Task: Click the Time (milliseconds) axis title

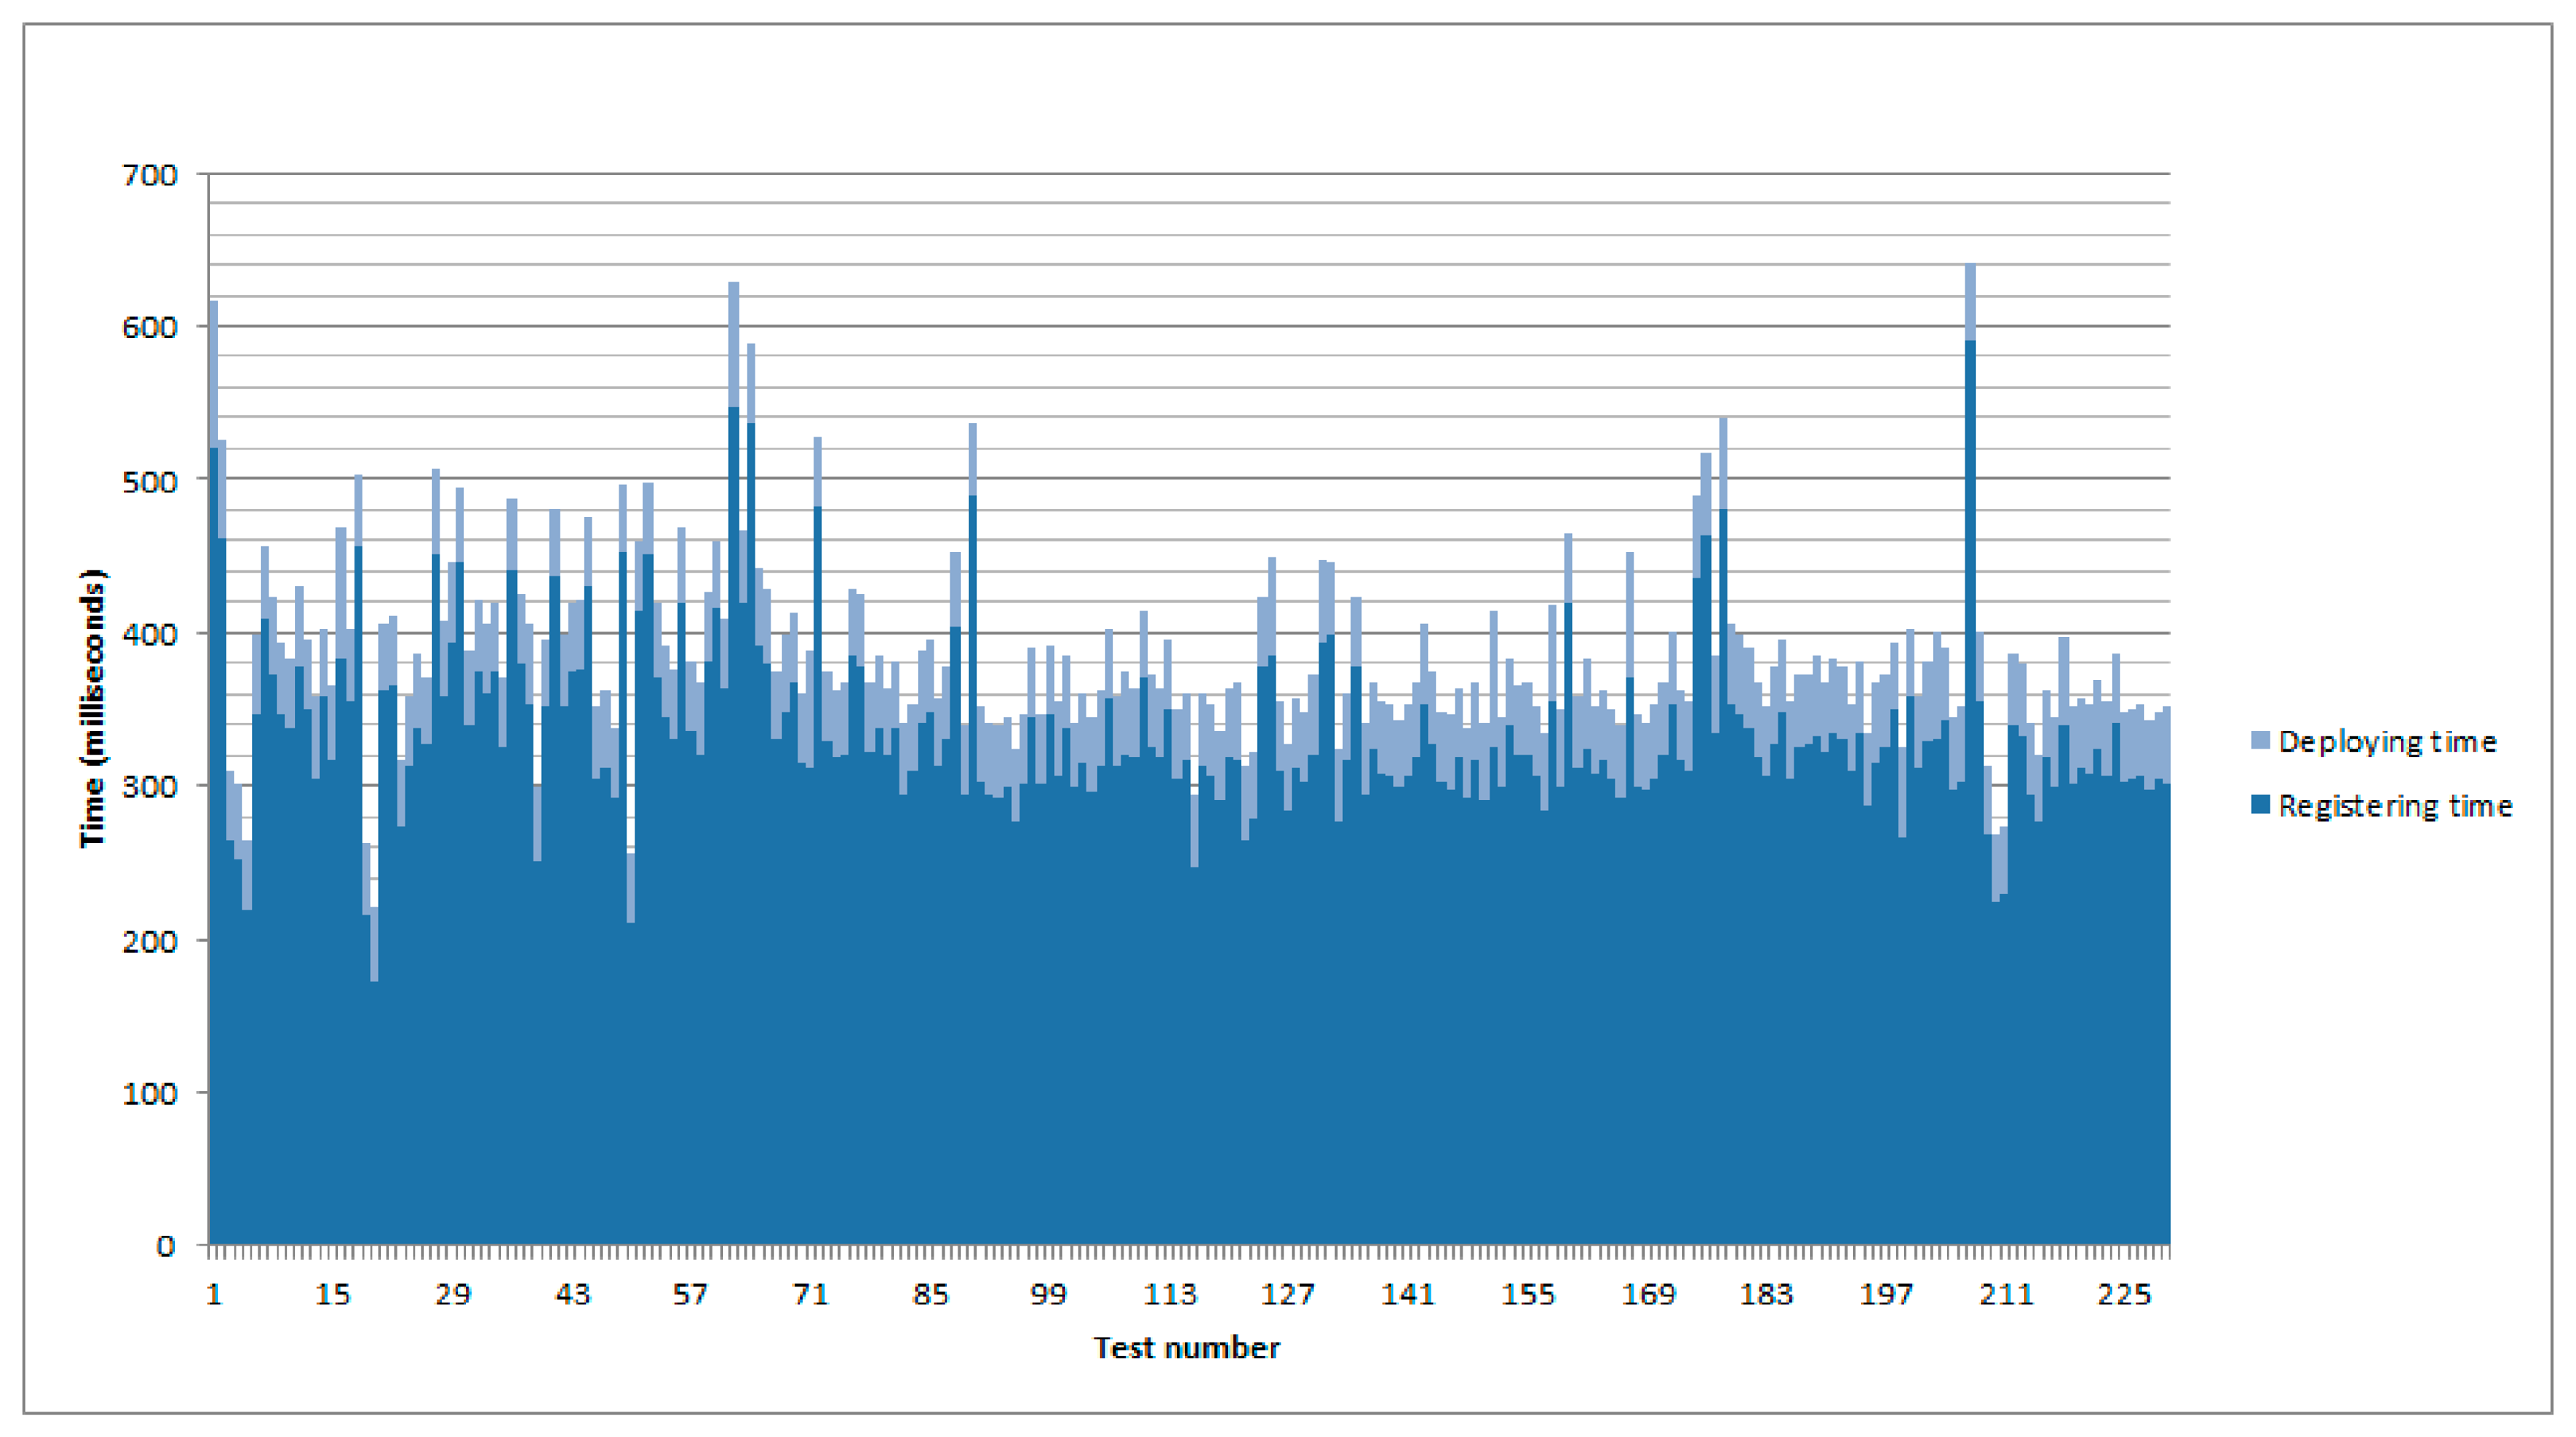Action: [x=92, y=708]
